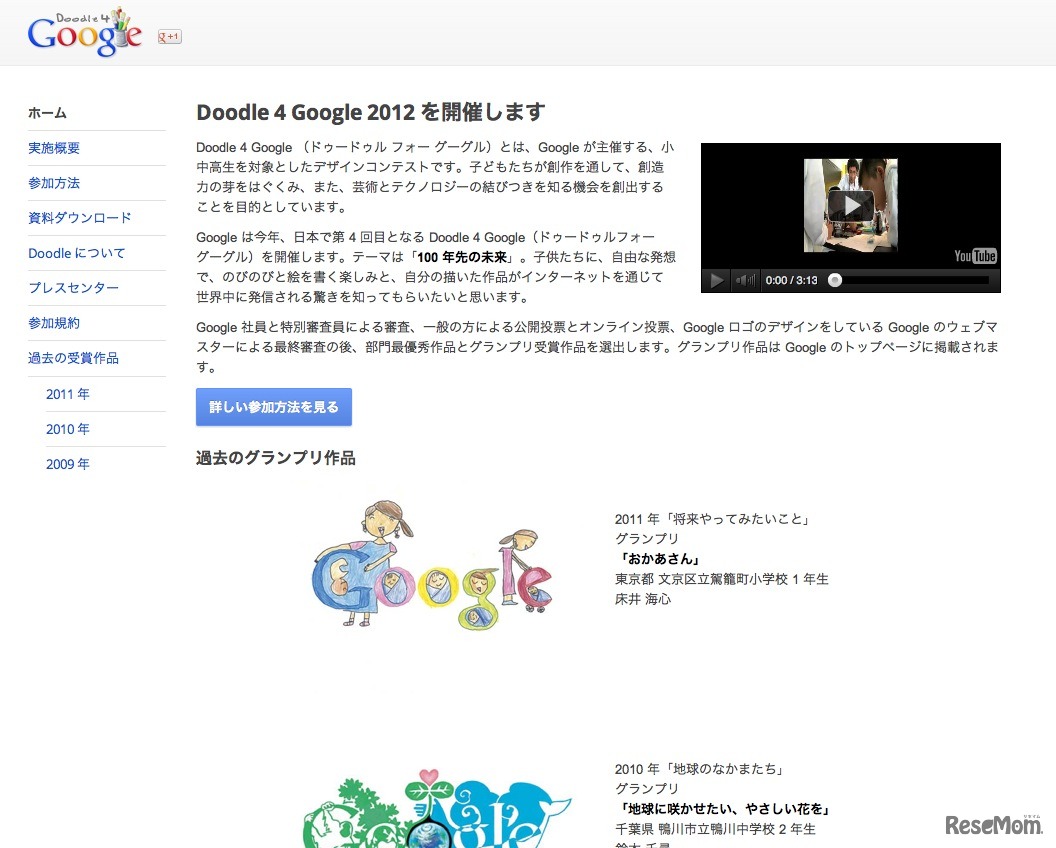The image size is (1056, 848).
Task: Click the 2011 年「将来やってみたいこと」 caption
Action: tap(714, 519)
